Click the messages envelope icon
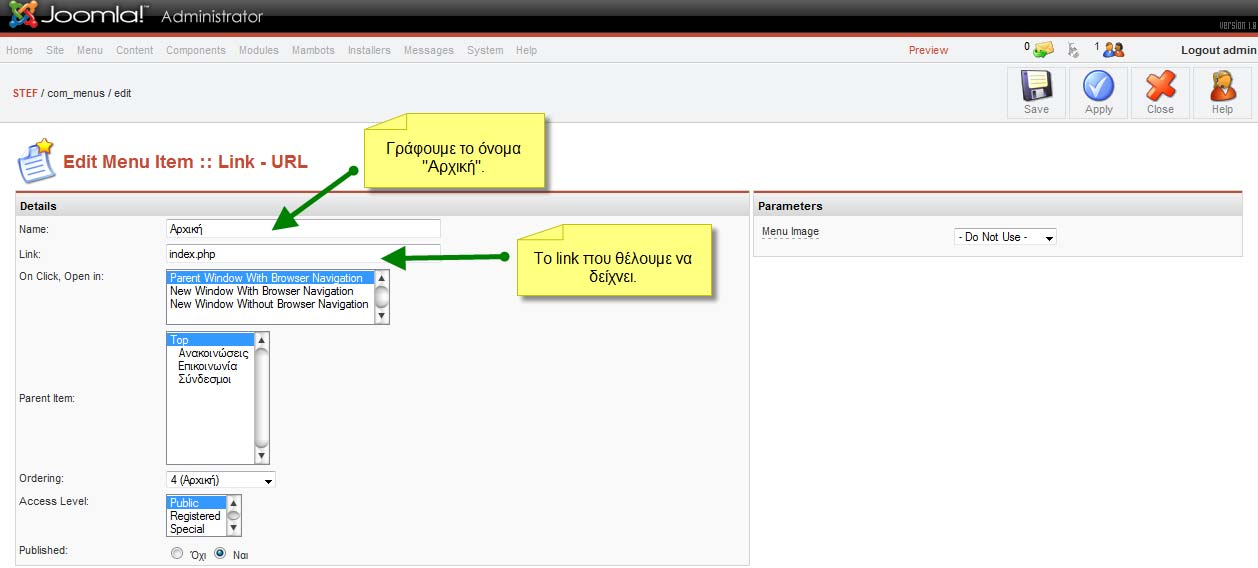This screenshot has height=568, width=1258. pyautogui.click(x=1043, y=49)
